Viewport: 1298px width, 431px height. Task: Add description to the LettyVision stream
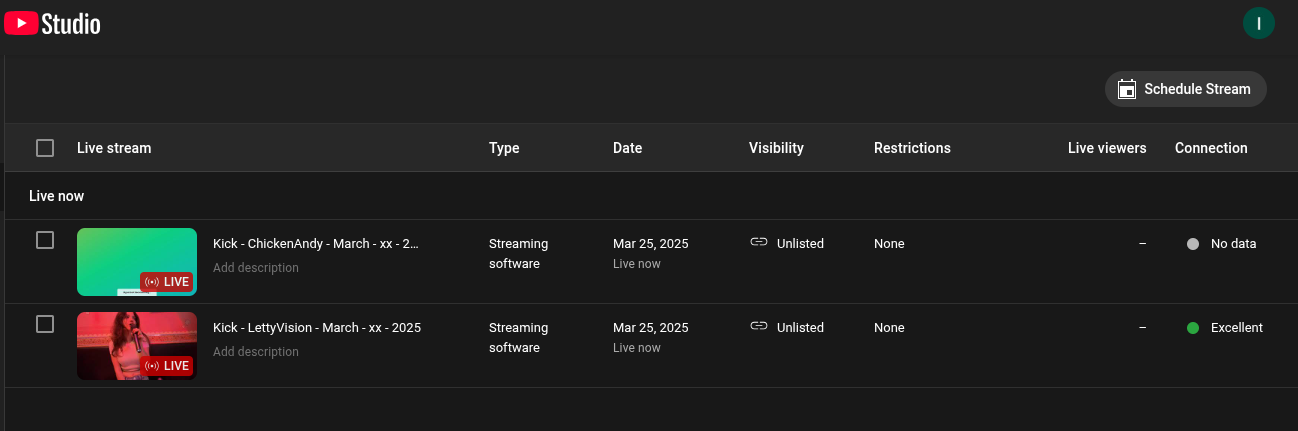[x=255, y=352]
